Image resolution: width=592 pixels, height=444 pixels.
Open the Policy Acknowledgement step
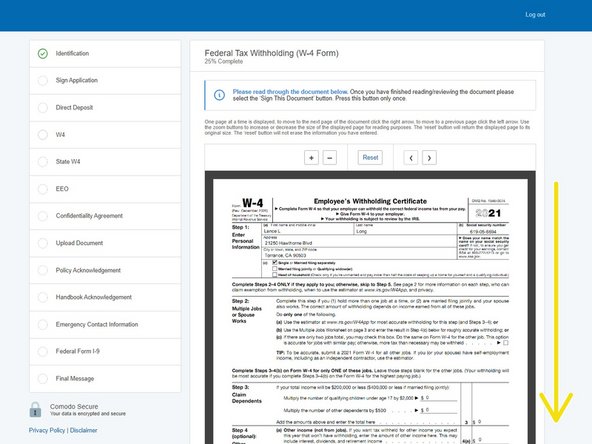[x=105, y=270]
